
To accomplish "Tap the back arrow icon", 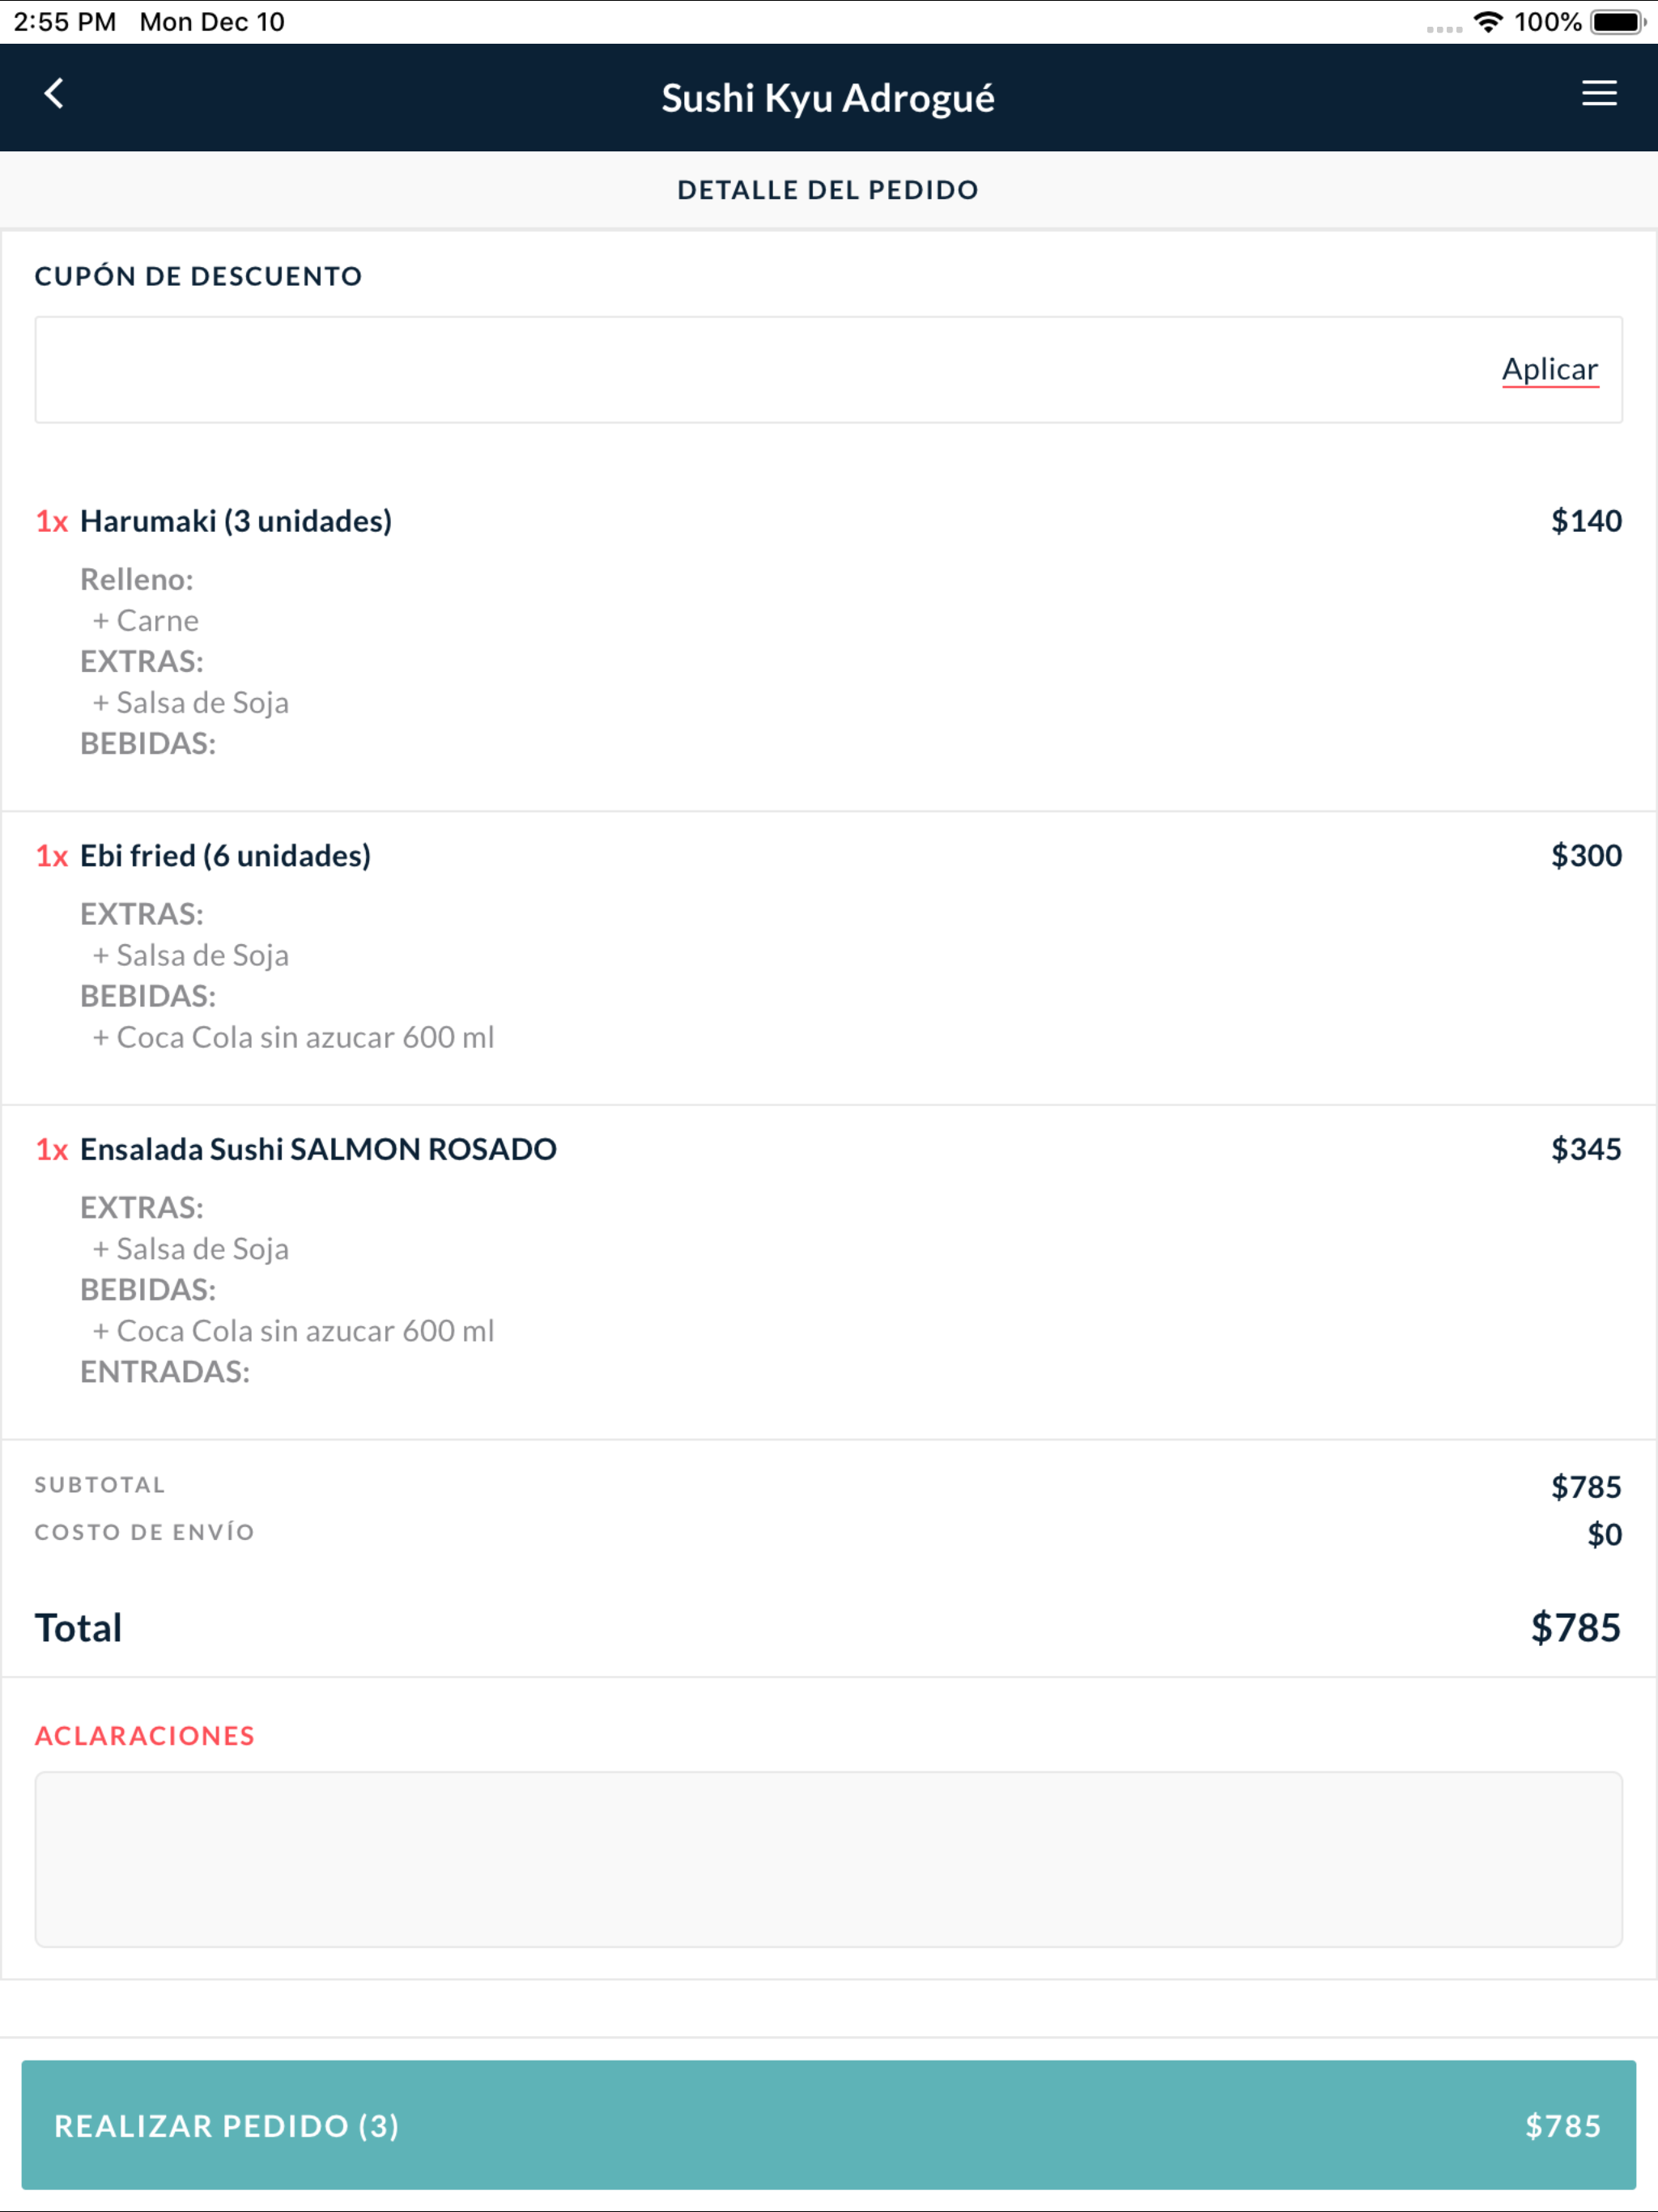I will (54, 94).
